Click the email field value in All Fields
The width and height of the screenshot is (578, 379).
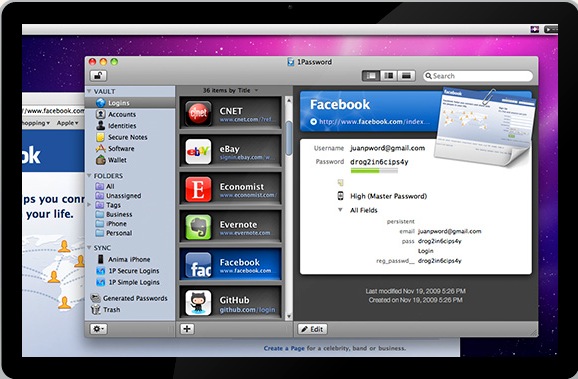[x=449, y=231]
